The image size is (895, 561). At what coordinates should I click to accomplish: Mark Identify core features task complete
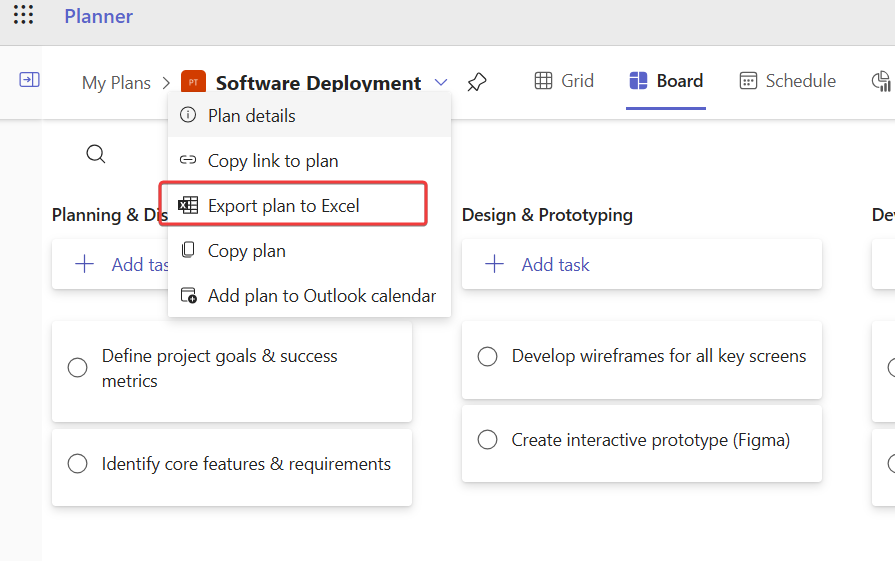(x=77, y=464)
